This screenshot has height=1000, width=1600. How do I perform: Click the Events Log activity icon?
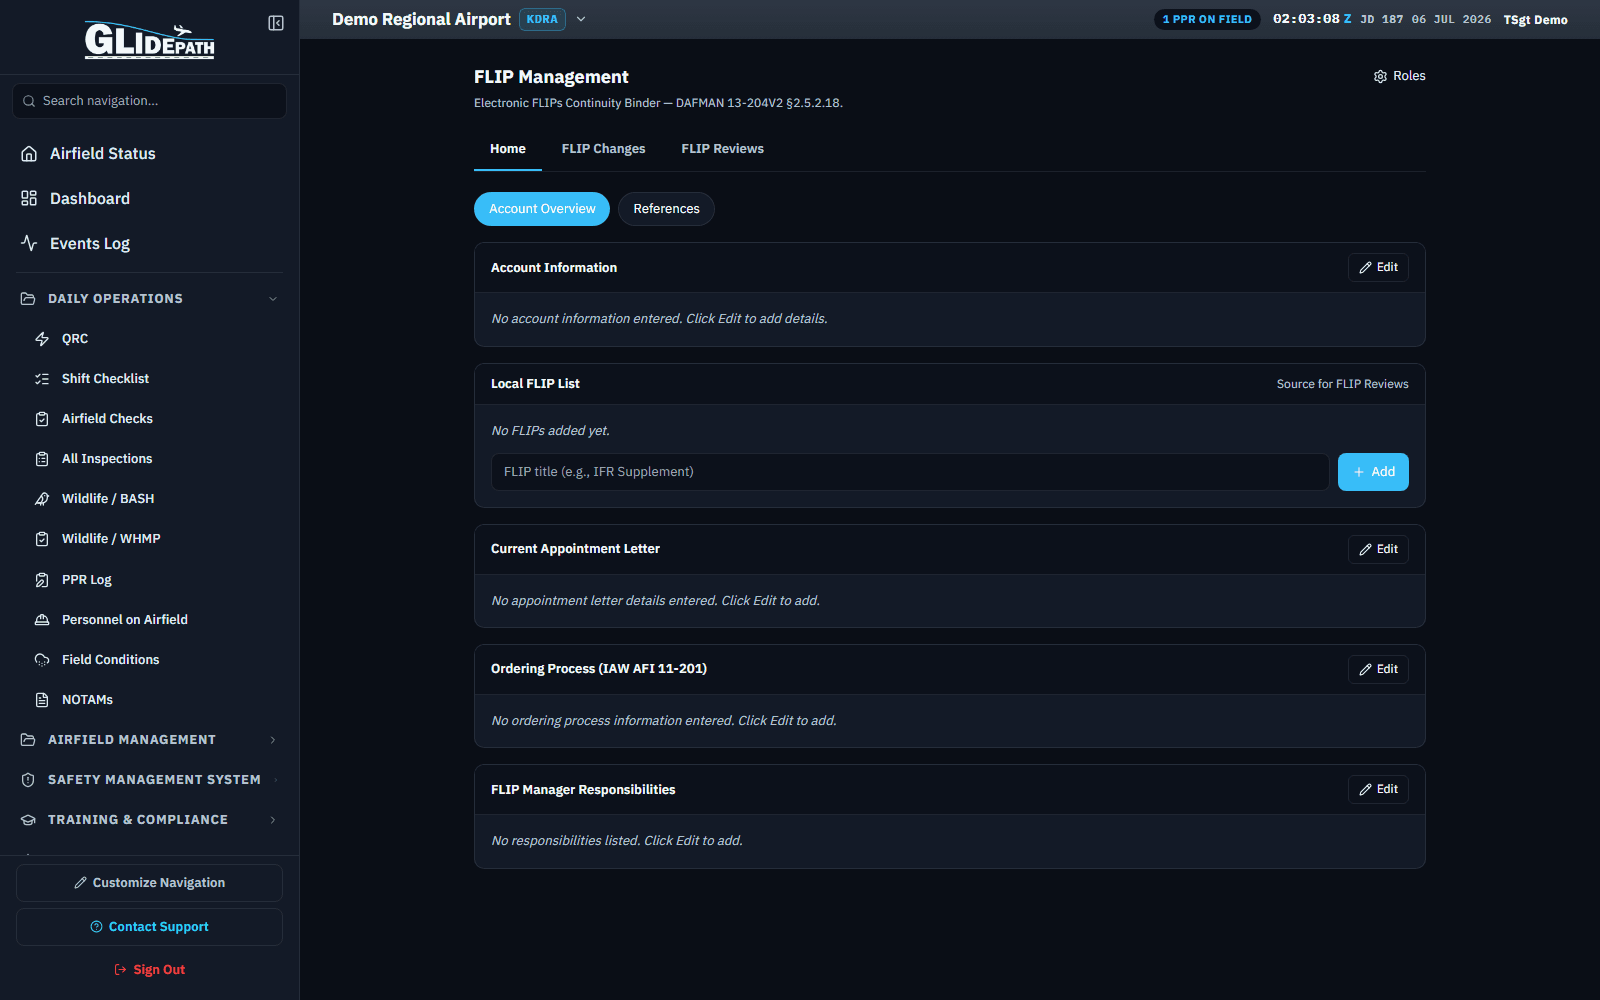pos(29,243)
